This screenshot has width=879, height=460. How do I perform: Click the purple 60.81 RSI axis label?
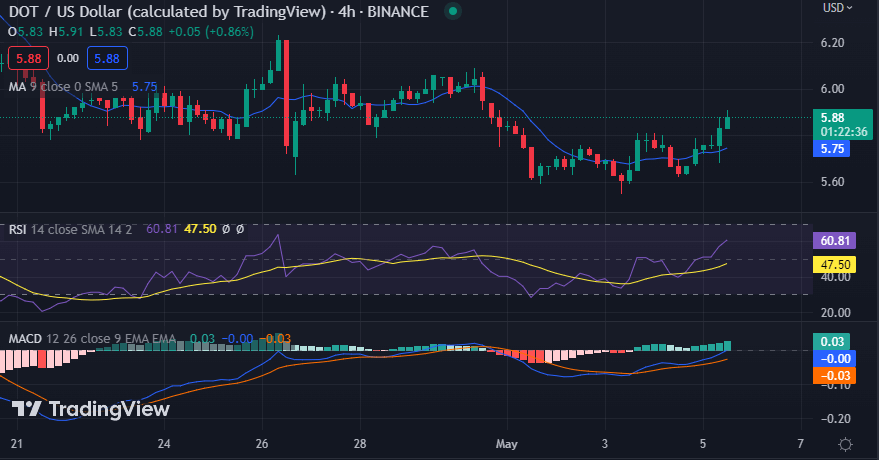834,240
